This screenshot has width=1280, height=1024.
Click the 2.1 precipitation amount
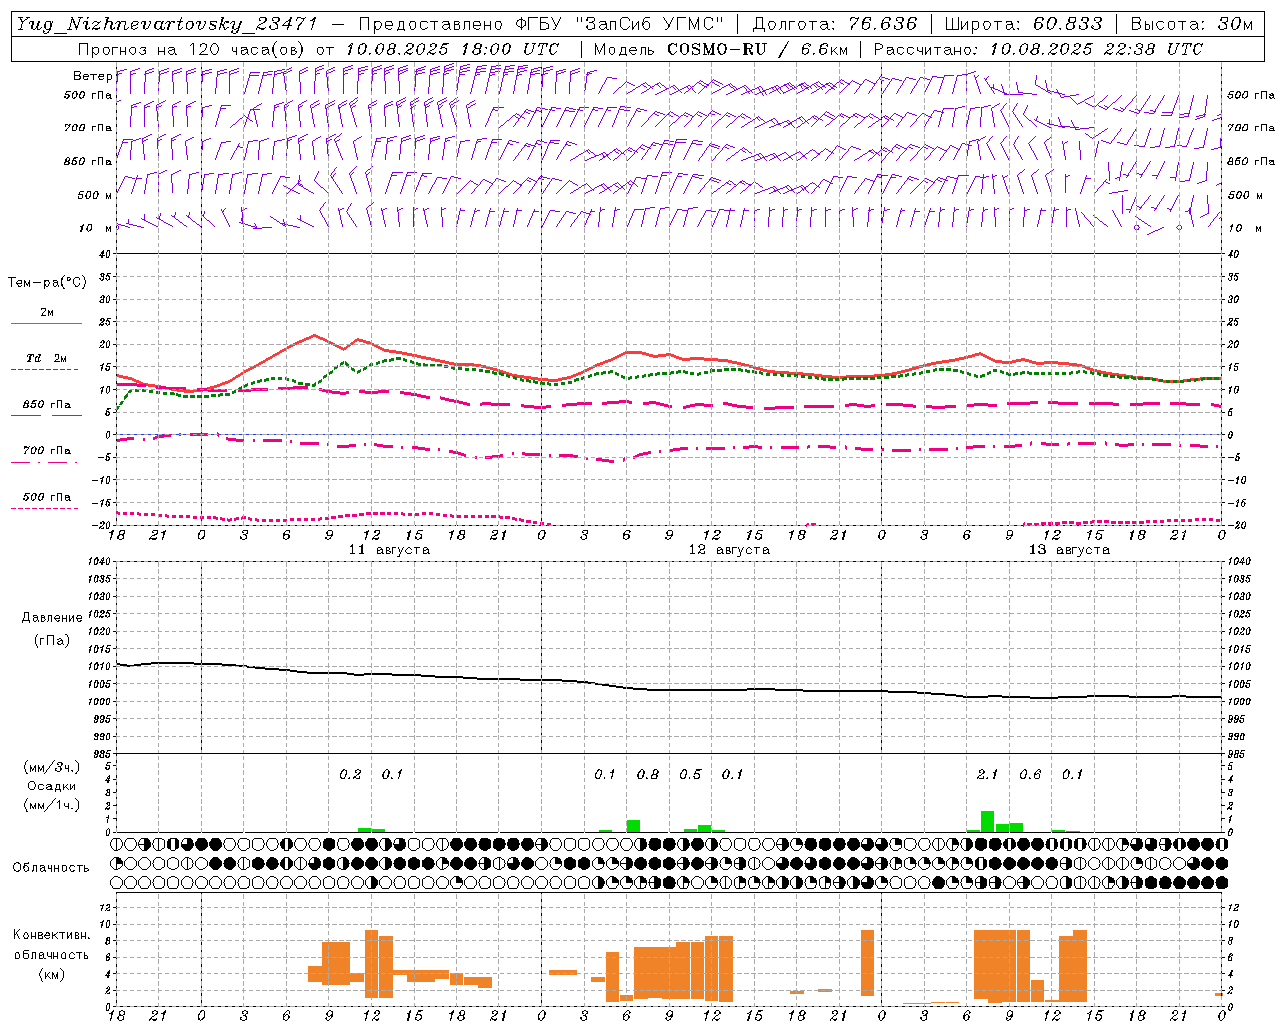tap(988, 774)
